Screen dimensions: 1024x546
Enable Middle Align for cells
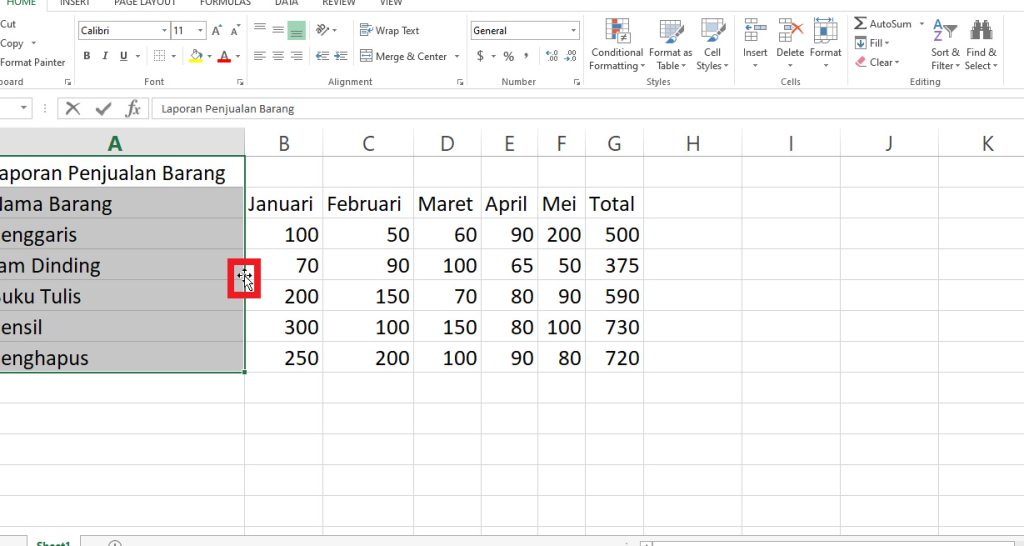[278, 30]
